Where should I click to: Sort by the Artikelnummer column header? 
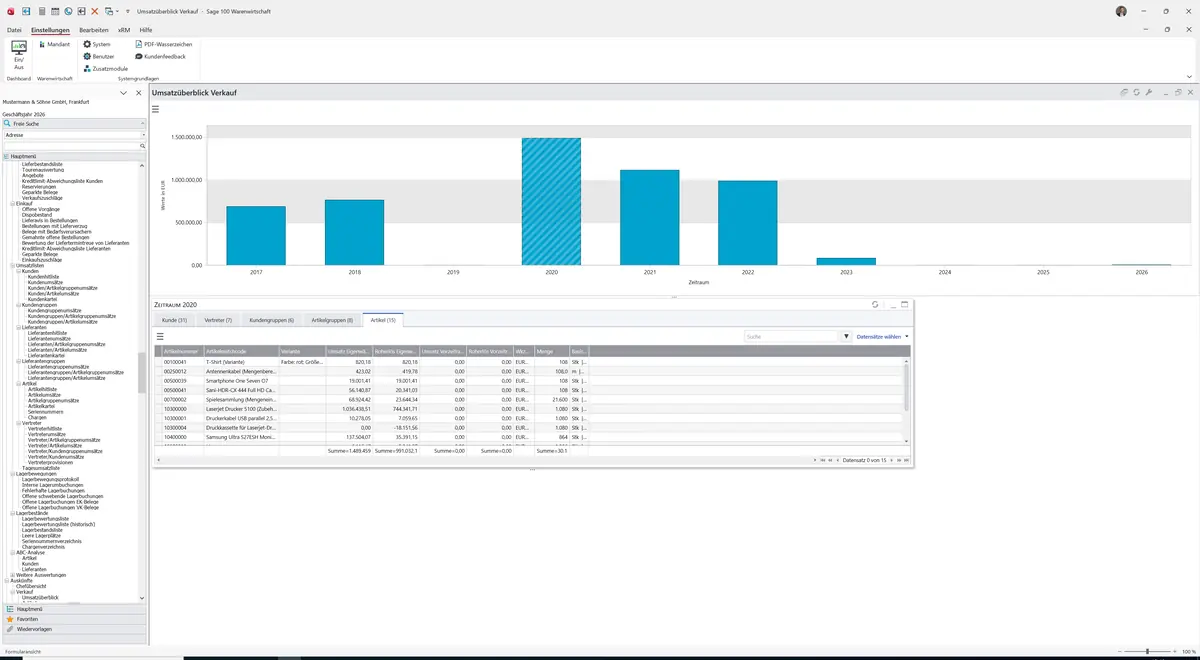182,351
